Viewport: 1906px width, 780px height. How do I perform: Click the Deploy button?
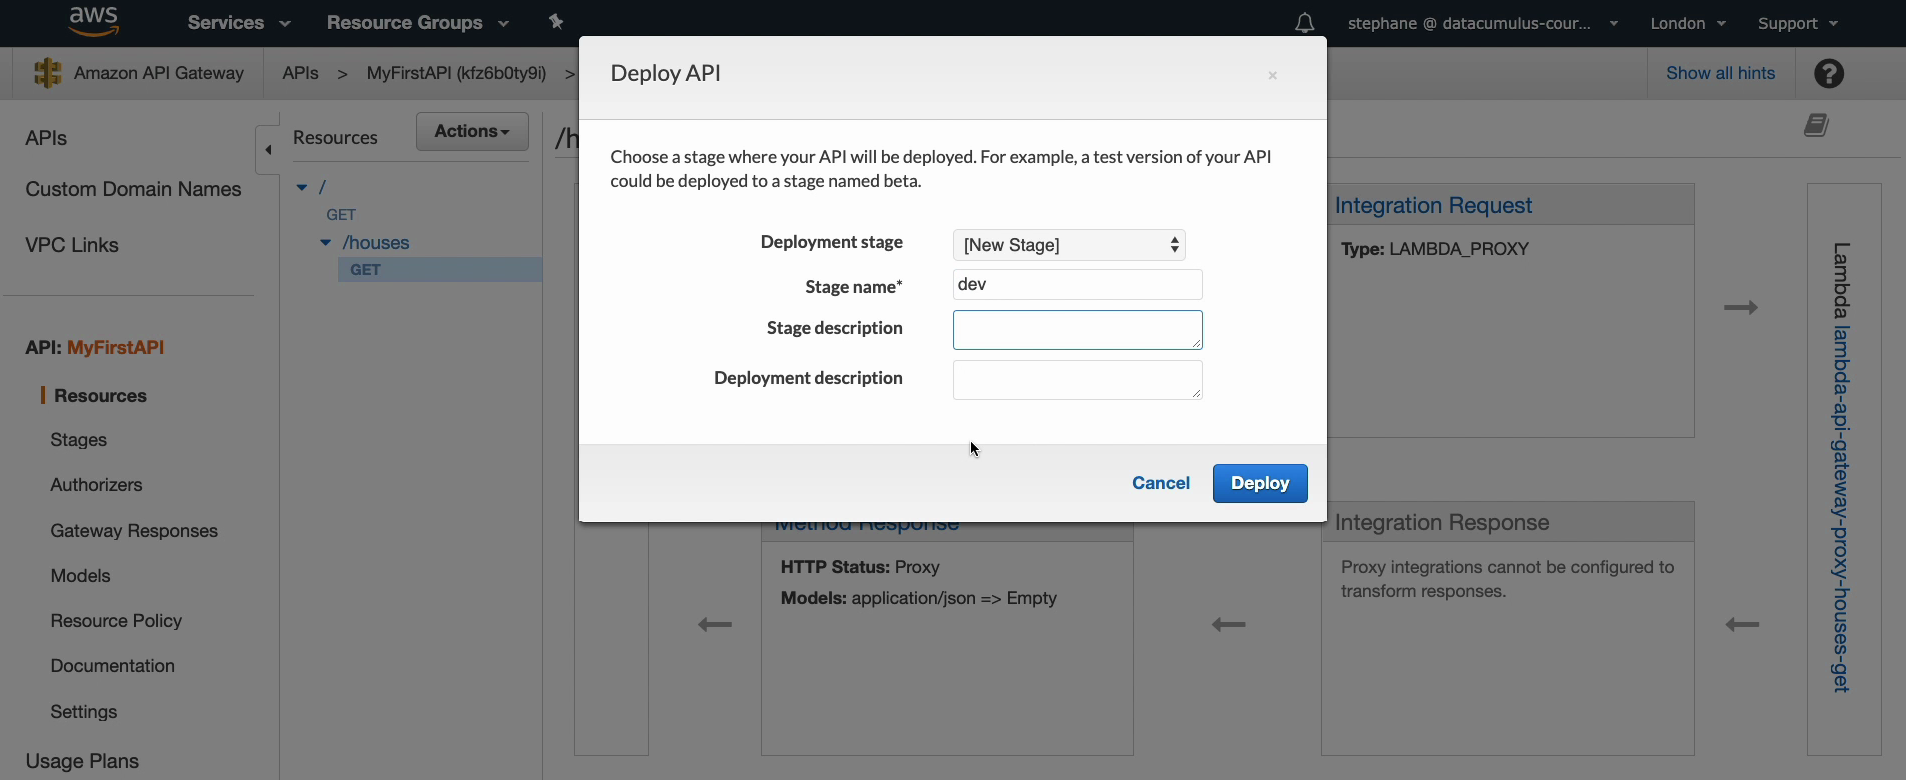[1260, 483]
